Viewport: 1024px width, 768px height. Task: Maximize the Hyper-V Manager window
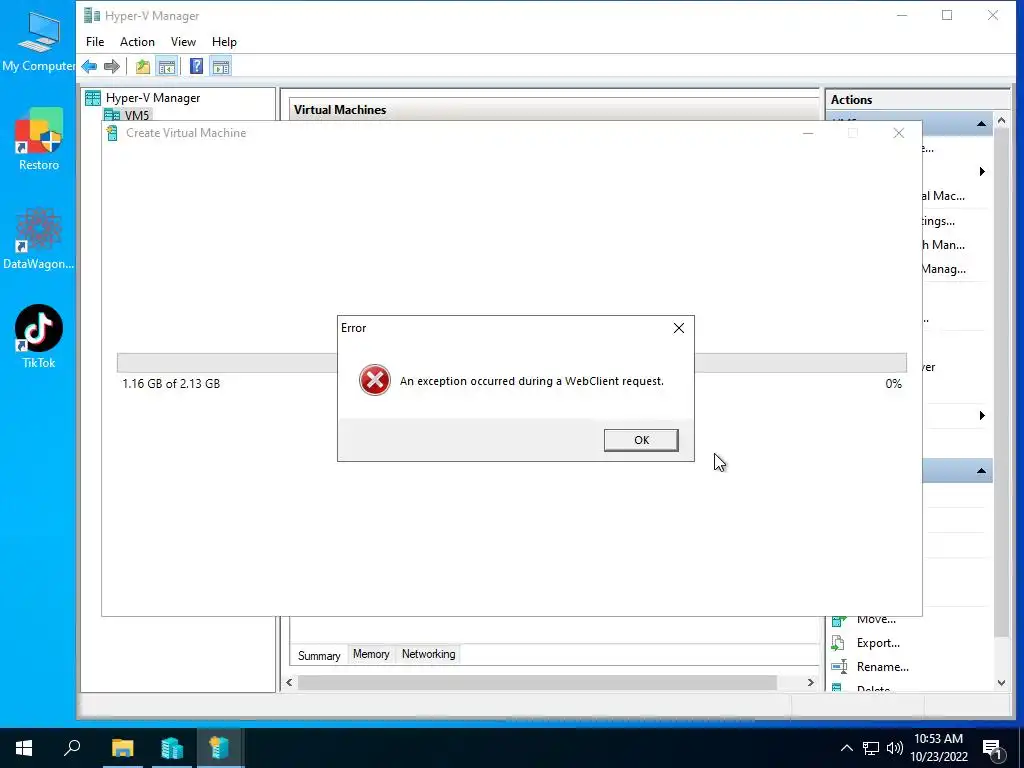(947, 16)
